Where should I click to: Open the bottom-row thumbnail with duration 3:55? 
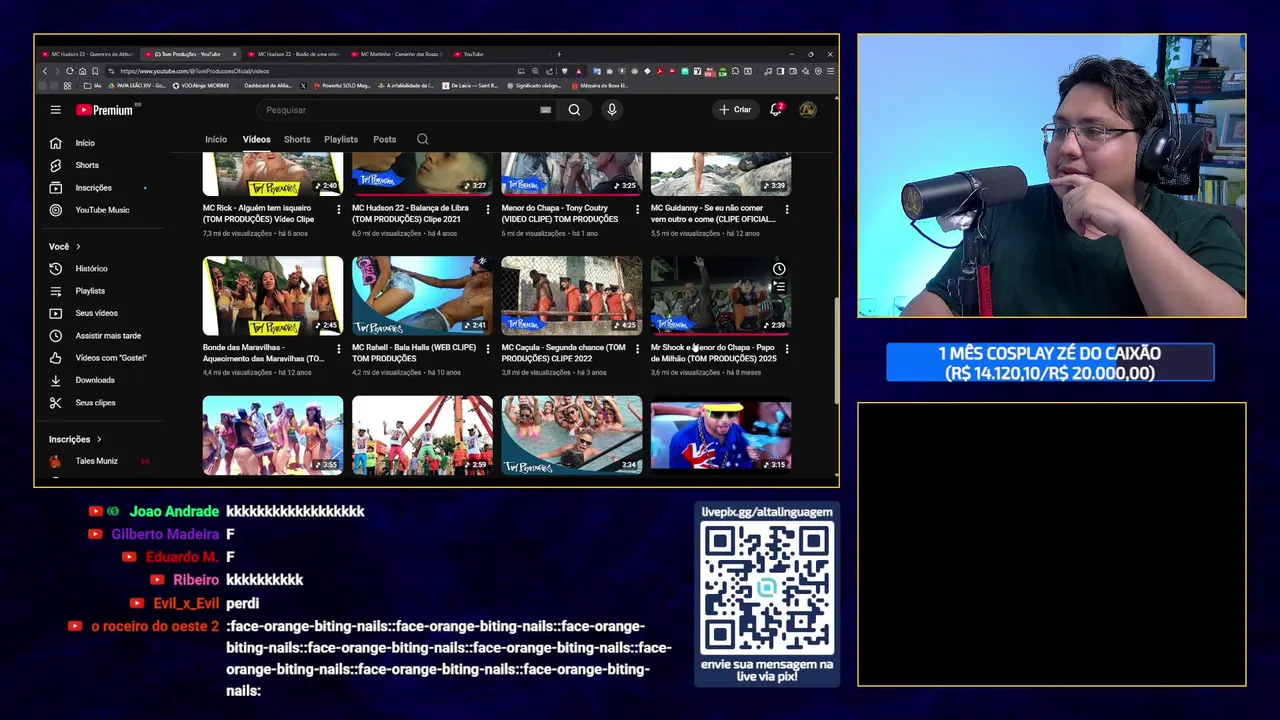273,435
